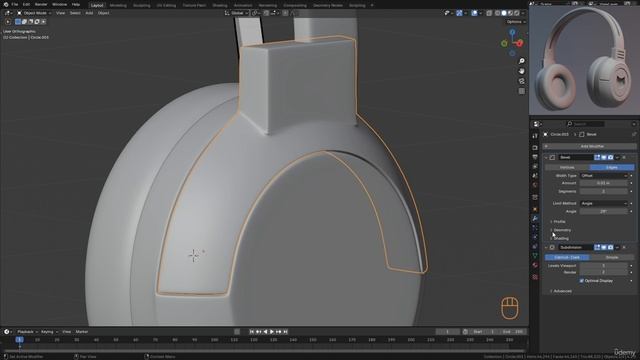
Task: Click the Bevel Amount field
Action: pyautogui.click(x=604, y=183)
